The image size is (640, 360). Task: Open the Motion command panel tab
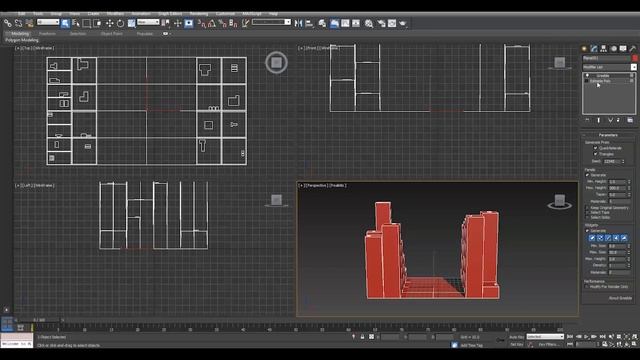(x=613, y=49)
